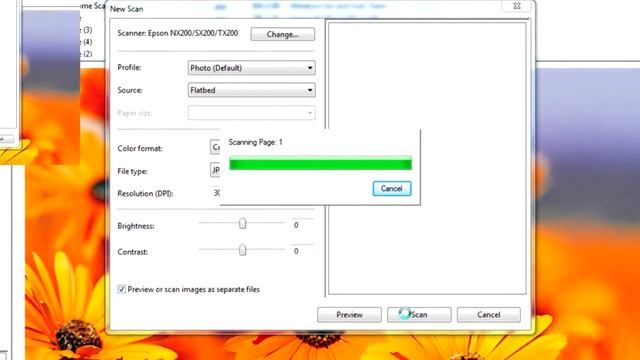Viewport: 640px width, 360px height.
Task: Click the Profile: label
Action: click(x=129, y=67)
